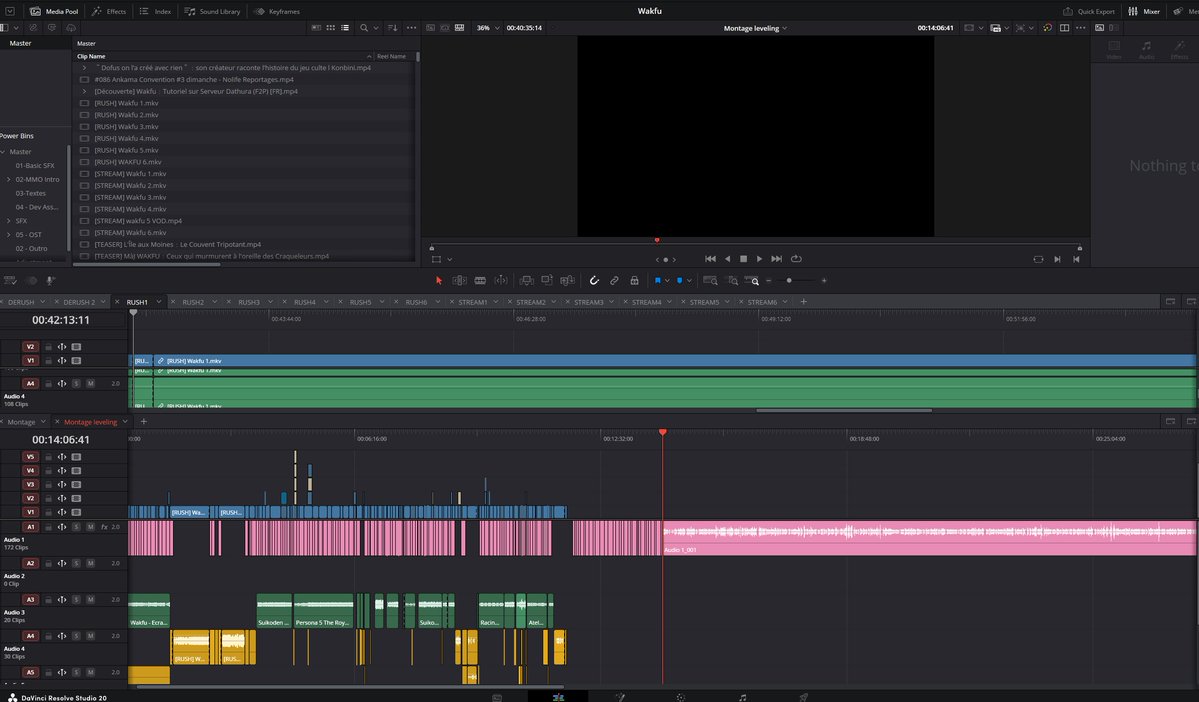The height and width of the screenshot is (702, 1199).
Task: Stop playback in the viewer
Action: pyautogui.click(x=743, y=259)
